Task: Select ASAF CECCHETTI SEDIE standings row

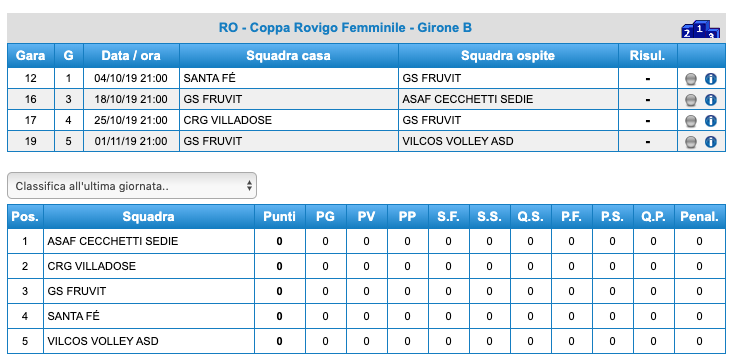Action: coord(366,241)
